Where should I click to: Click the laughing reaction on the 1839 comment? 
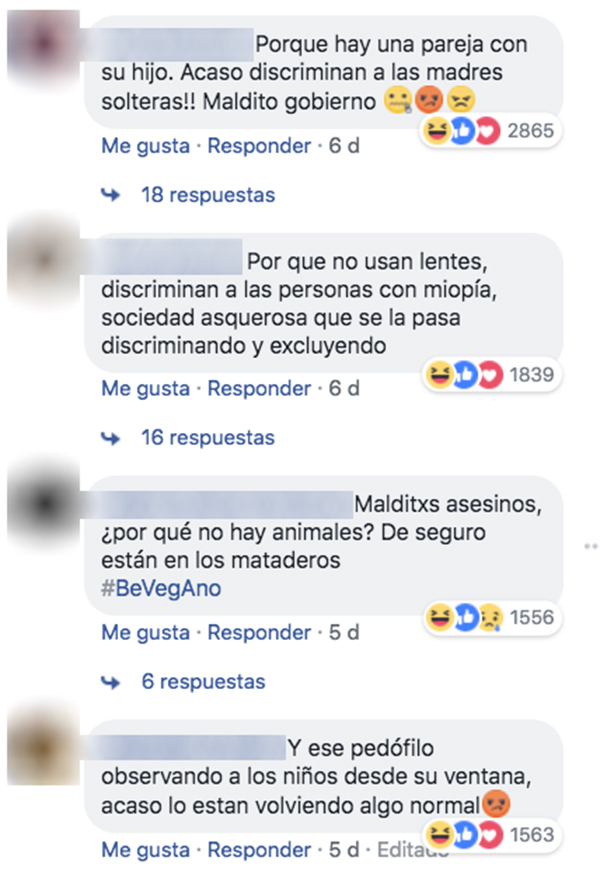(x=439, y=375)
